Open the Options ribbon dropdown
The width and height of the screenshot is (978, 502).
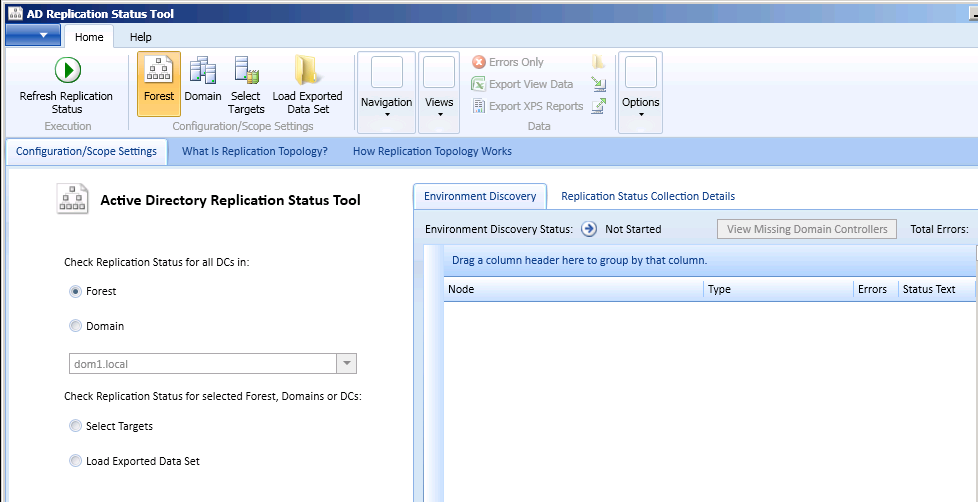tap(640, 88)
